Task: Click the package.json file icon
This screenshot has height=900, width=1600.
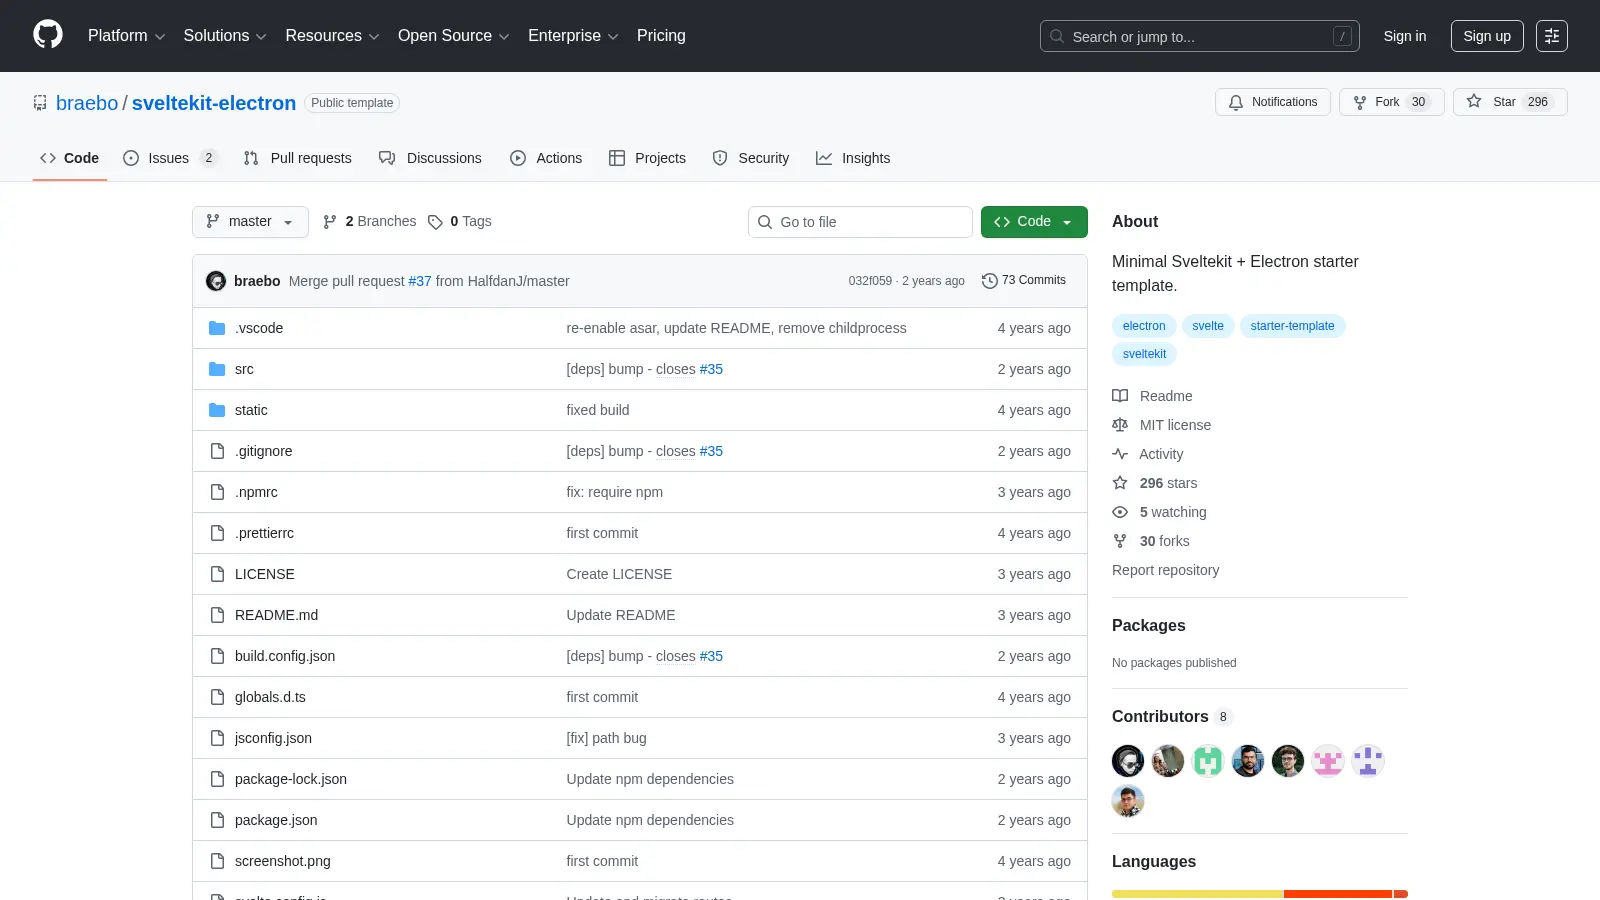Action: click(x=217, y=820)
